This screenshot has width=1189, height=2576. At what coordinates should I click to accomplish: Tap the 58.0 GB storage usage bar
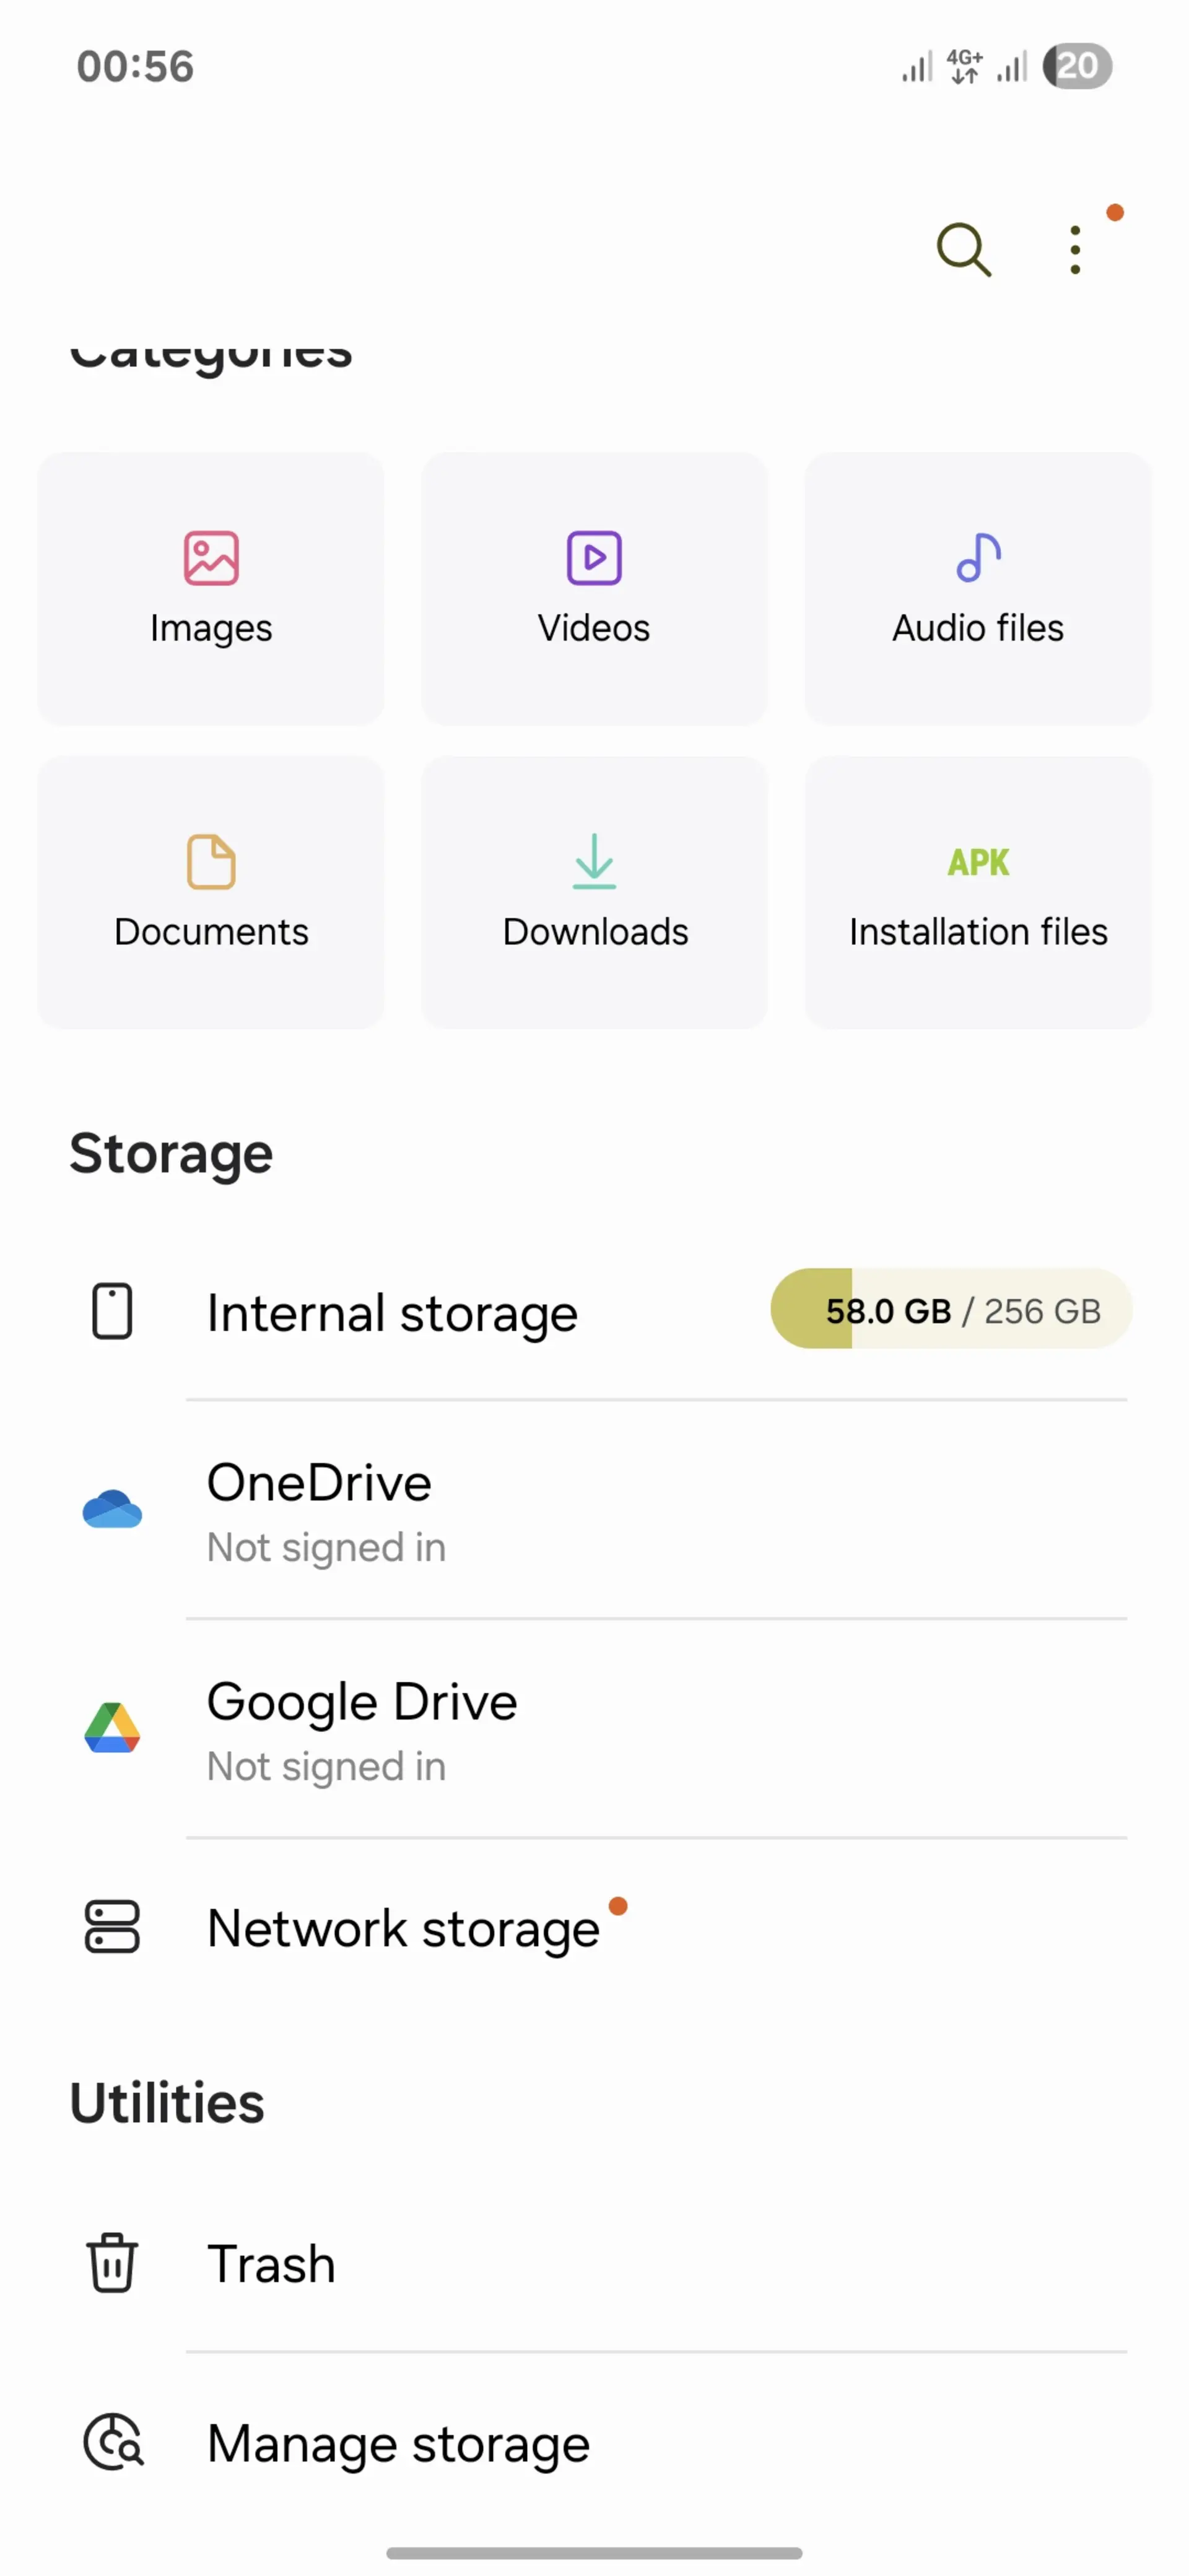[951, 1309]
